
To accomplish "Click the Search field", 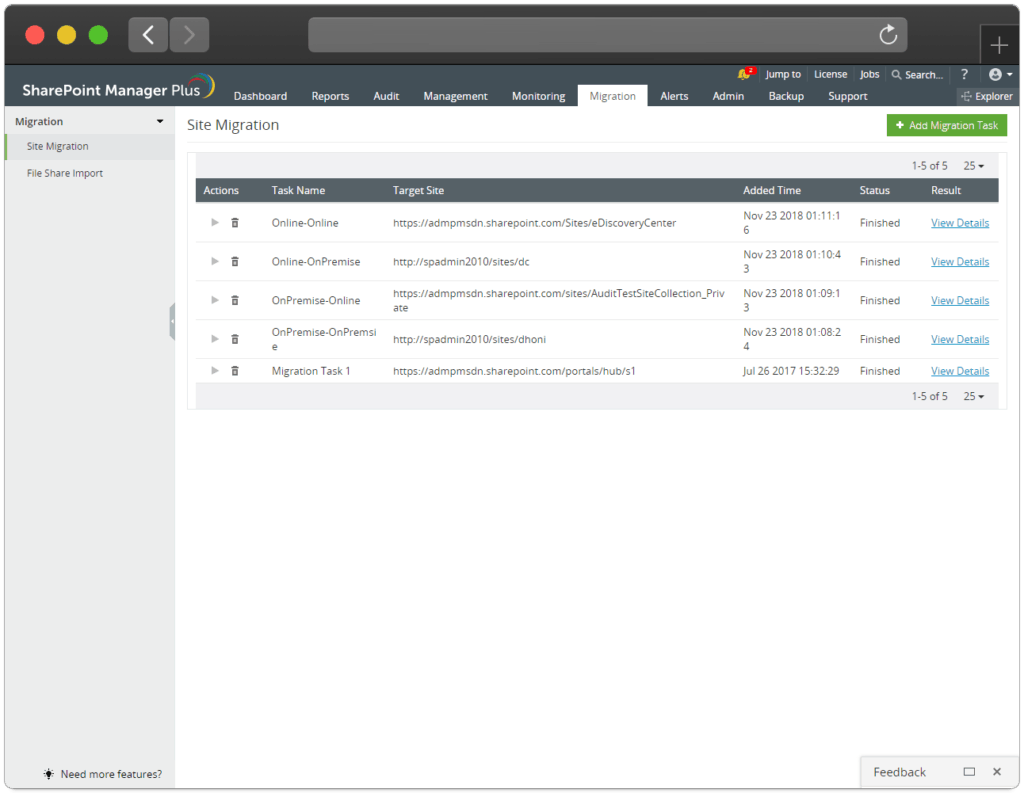I will (x=918, y=74).
